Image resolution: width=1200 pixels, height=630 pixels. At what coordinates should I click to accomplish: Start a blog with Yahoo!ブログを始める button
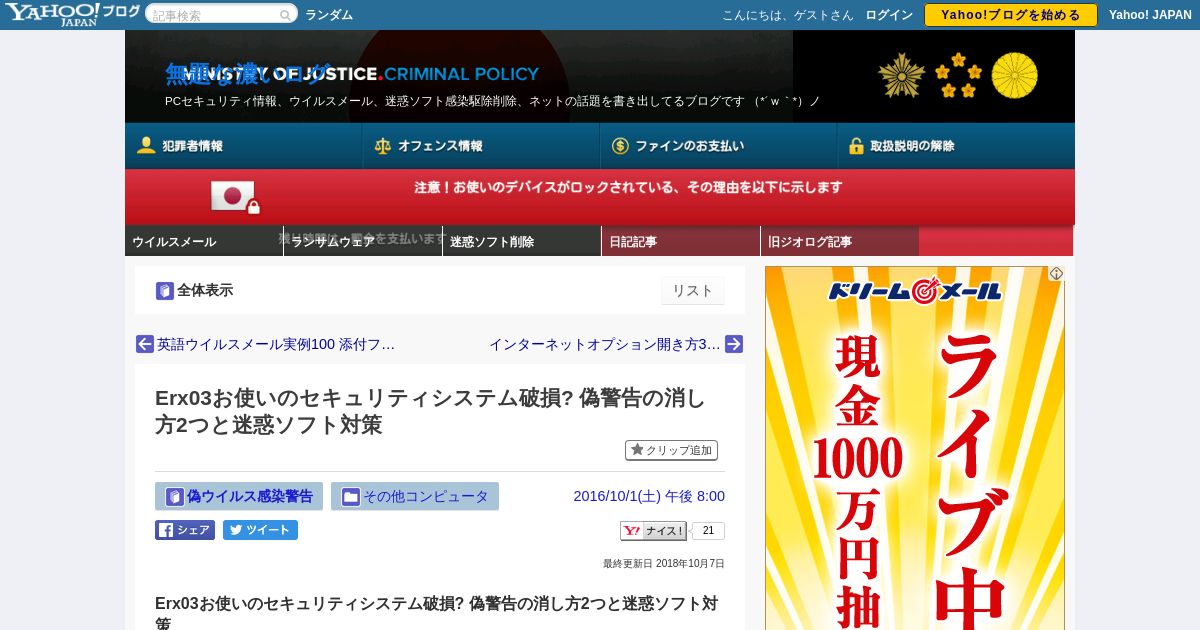pyautogui.click(x=1010, y=15)
